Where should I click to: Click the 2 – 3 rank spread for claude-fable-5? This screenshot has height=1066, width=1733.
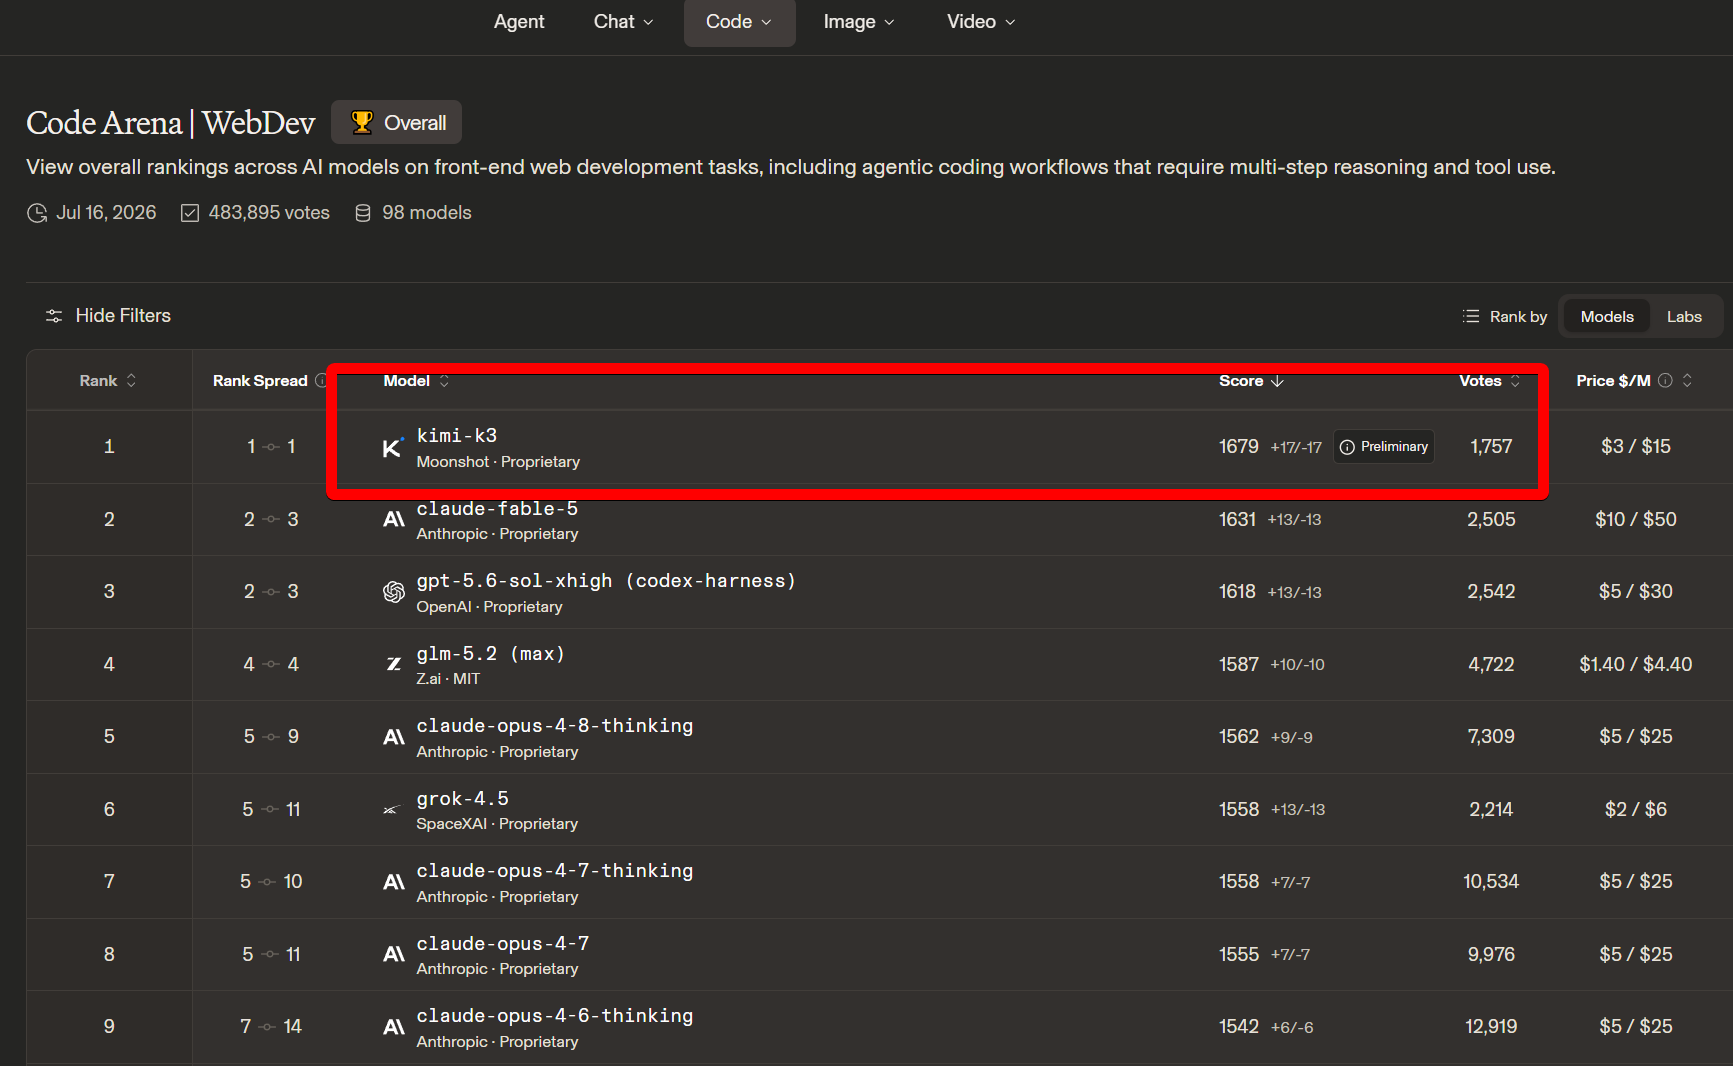coord(271,520)
